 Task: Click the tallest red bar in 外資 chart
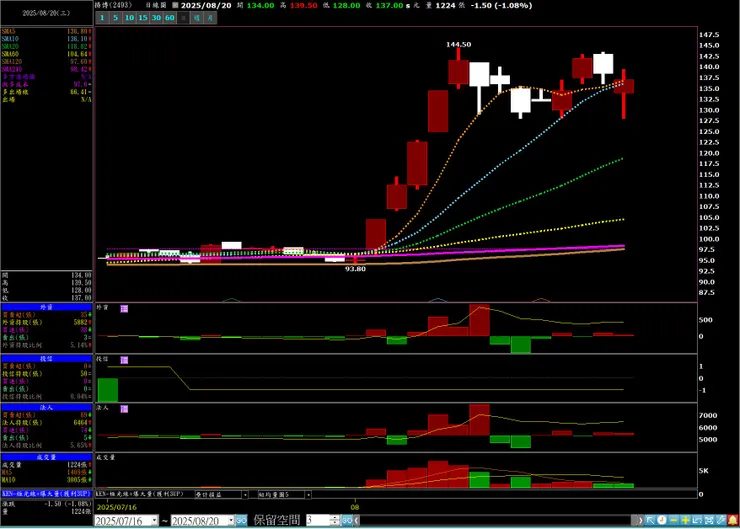click(x=479, y=320)
